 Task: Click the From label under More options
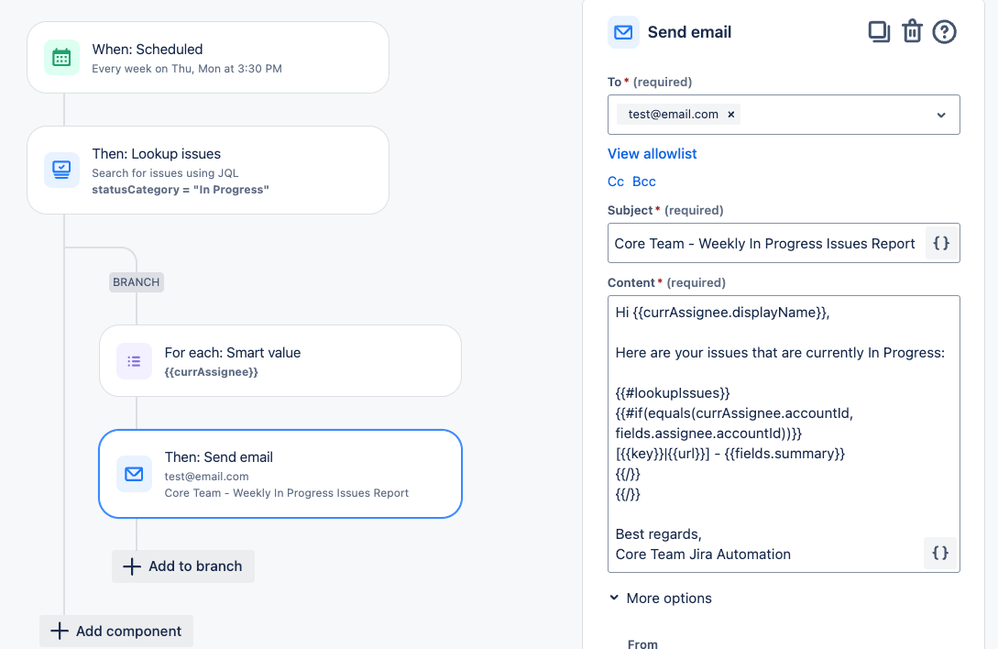(643, 643)
